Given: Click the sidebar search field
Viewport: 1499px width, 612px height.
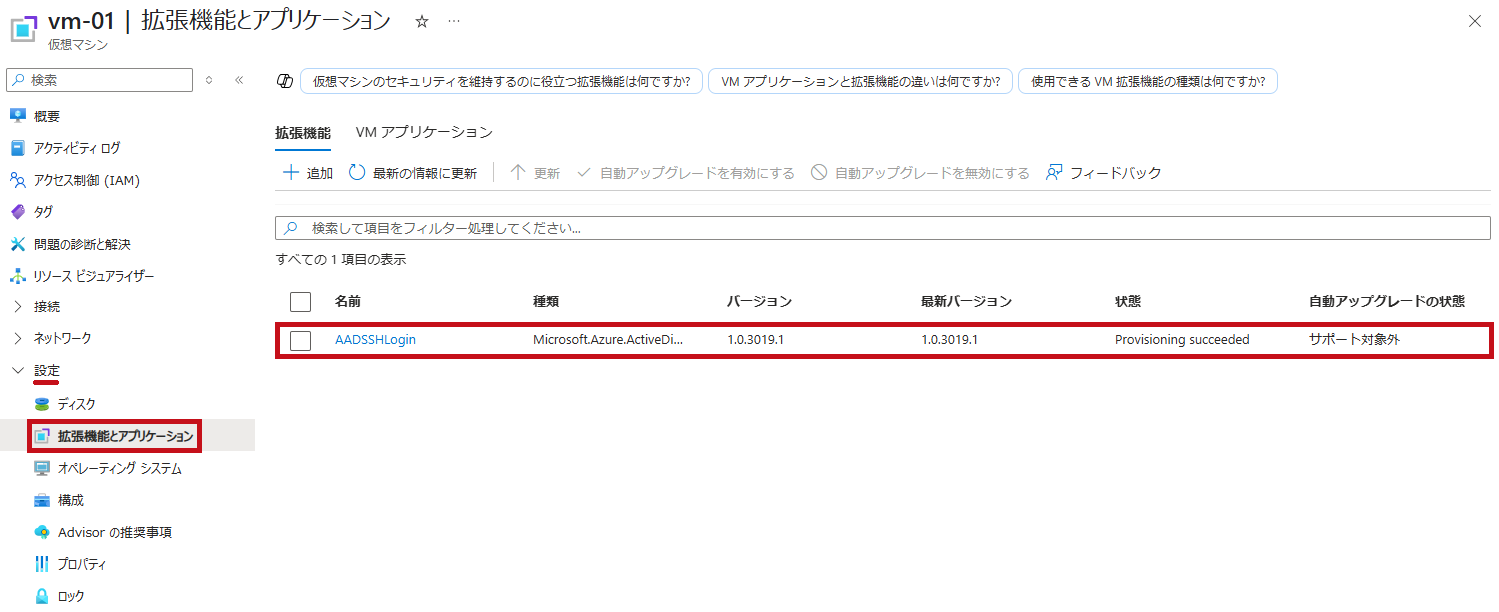Looking at the screenshot, I should click(100, 80).
